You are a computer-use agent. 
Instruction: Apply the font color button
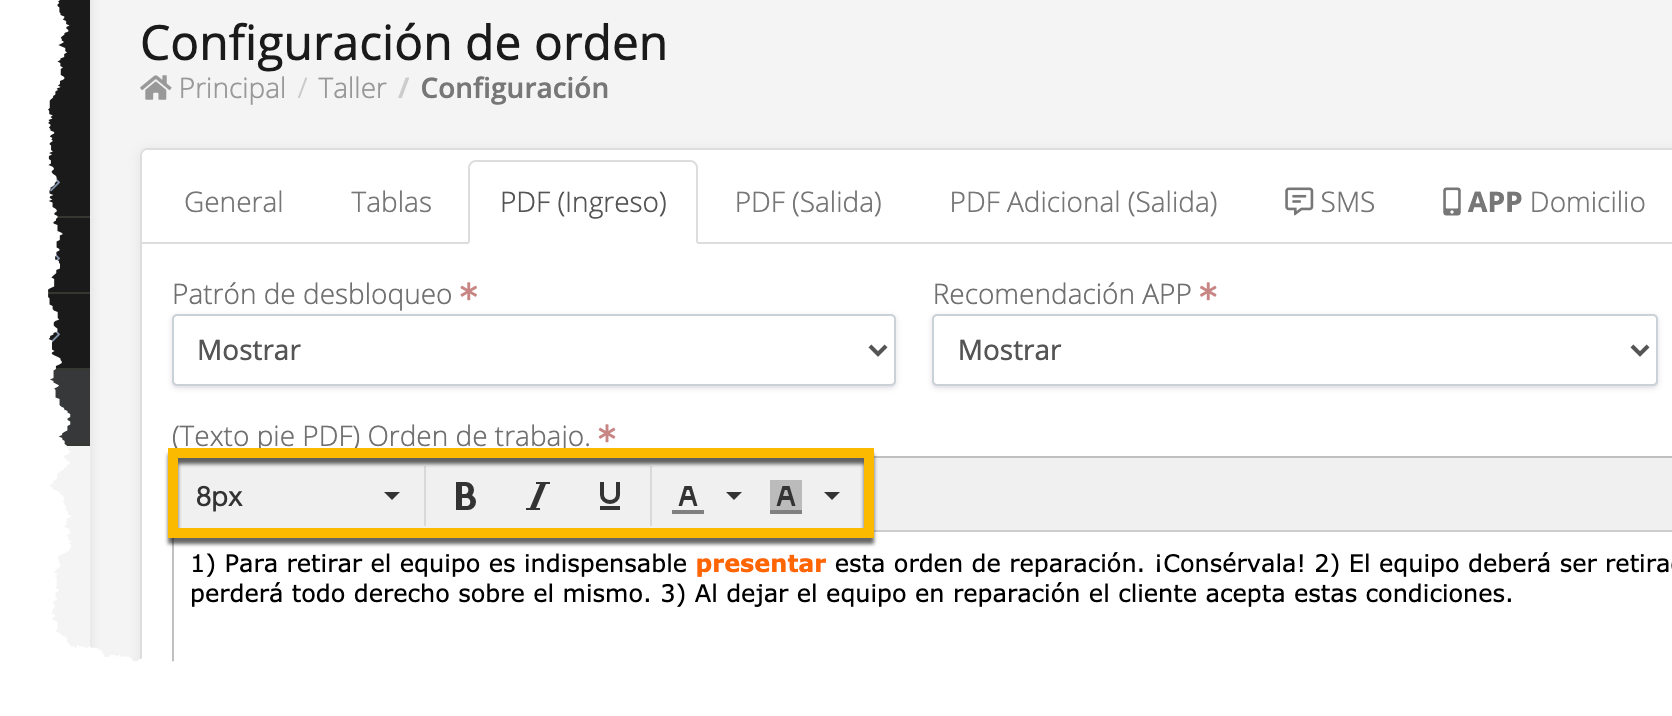pyautogui.click(x=687, y=496)
